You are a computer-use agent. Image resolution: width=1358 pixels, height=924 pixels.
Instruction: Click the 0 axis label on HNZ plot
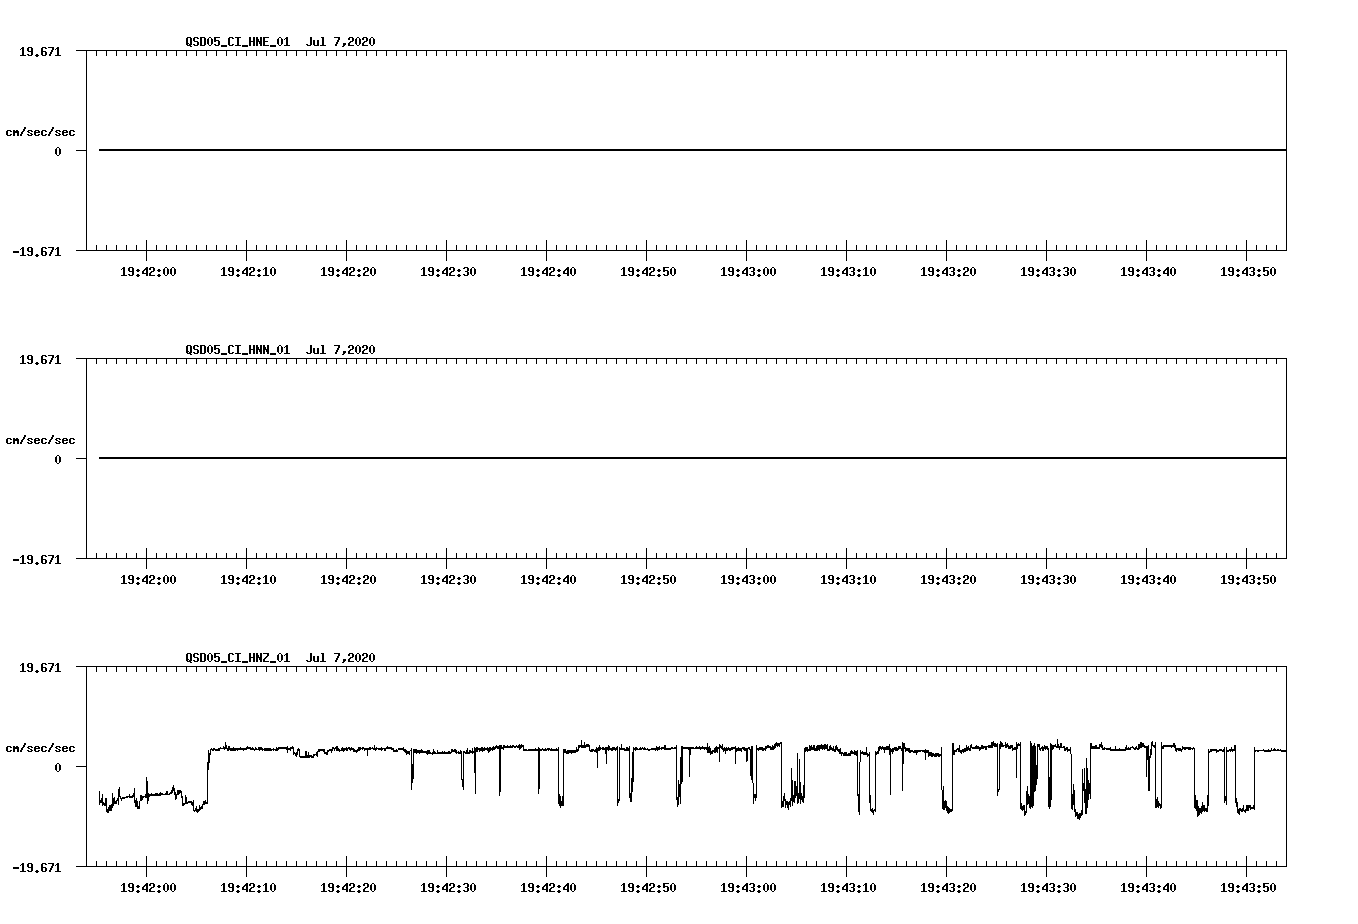point(58,767)
